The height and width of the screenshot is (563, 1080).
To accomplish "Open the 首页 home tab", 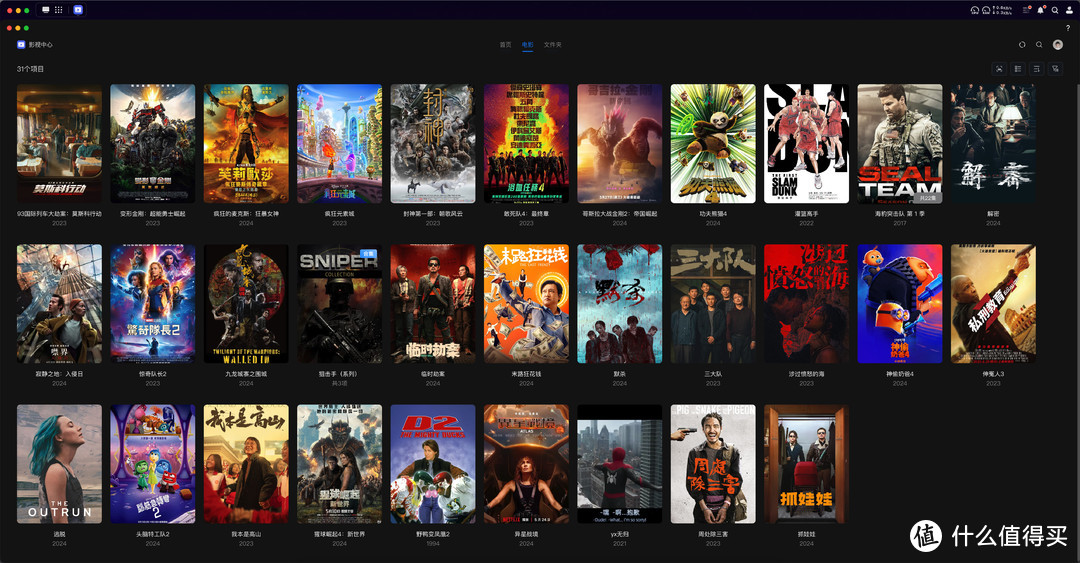I will coord(505,45).
